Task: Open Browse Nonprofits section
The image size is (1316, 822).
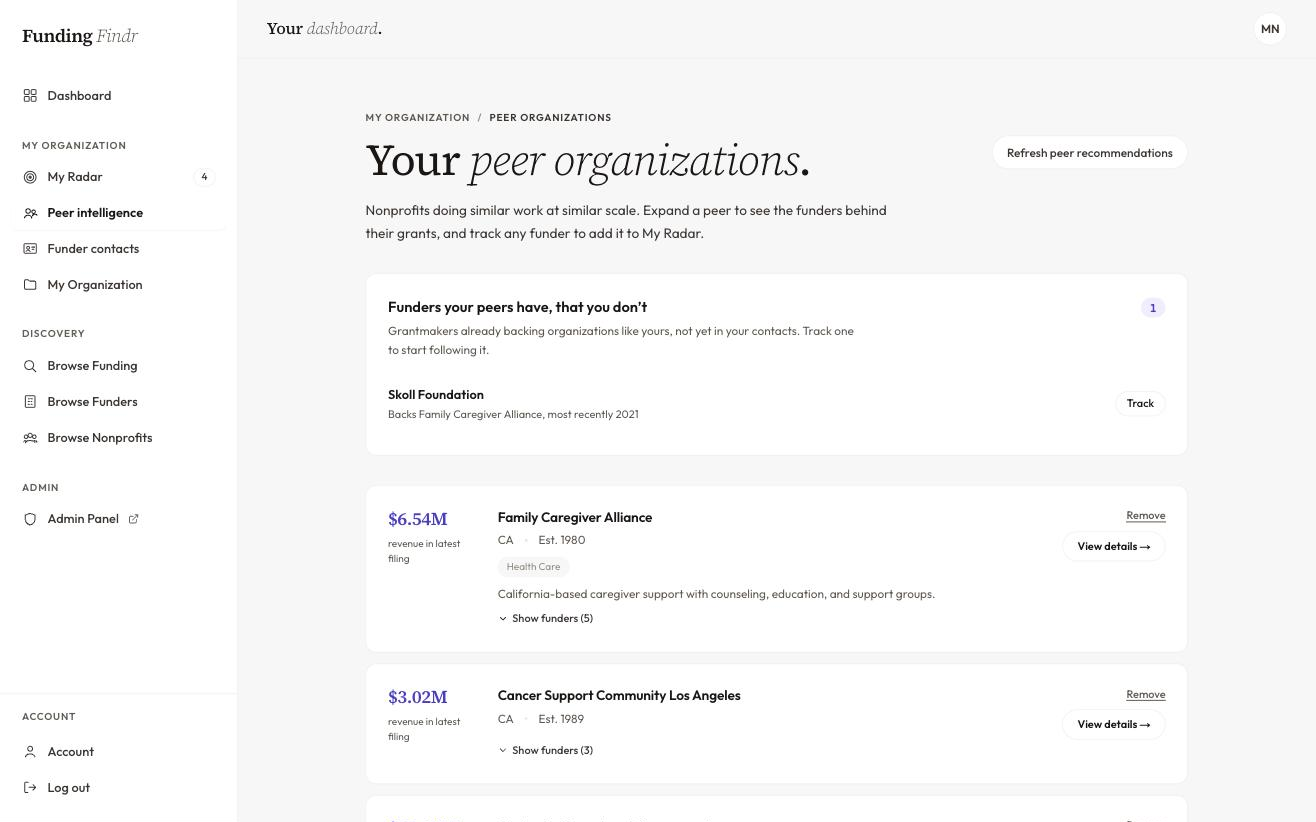Action: (x=119, y=438)
